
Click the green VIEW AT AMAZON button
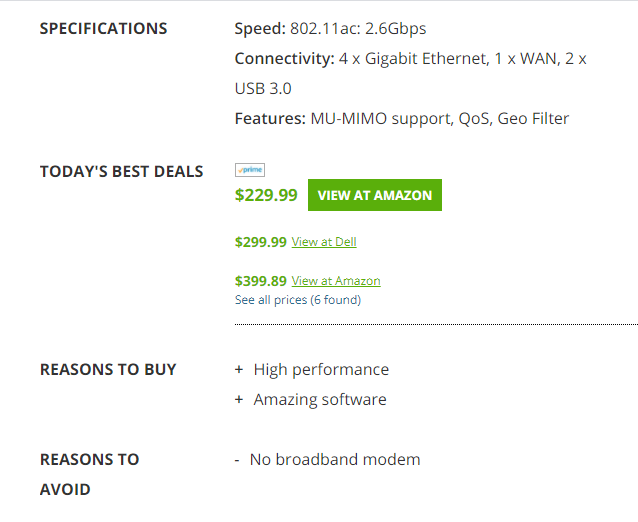(375, 195)
